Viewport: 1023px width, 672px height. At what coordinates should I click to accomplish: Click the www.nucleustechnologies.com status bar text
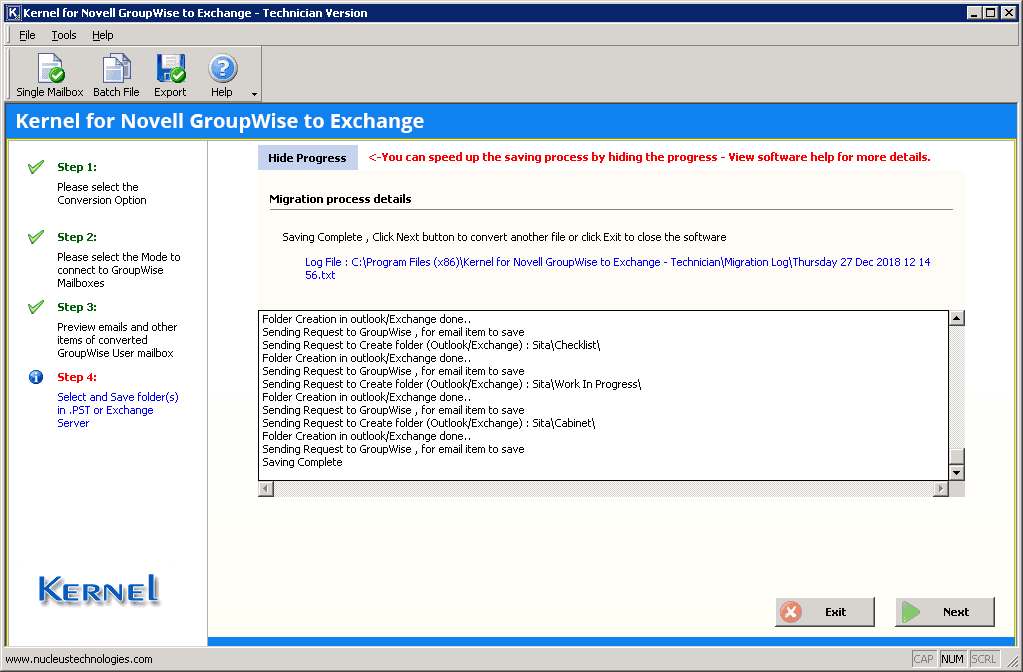point(79,659)
